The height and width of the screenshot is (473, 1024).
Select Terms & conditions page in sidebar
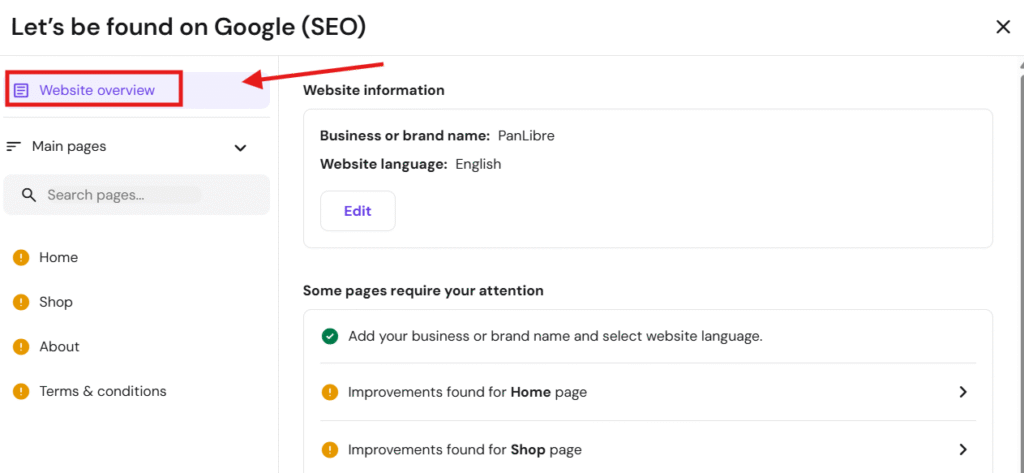pos(103,391)
